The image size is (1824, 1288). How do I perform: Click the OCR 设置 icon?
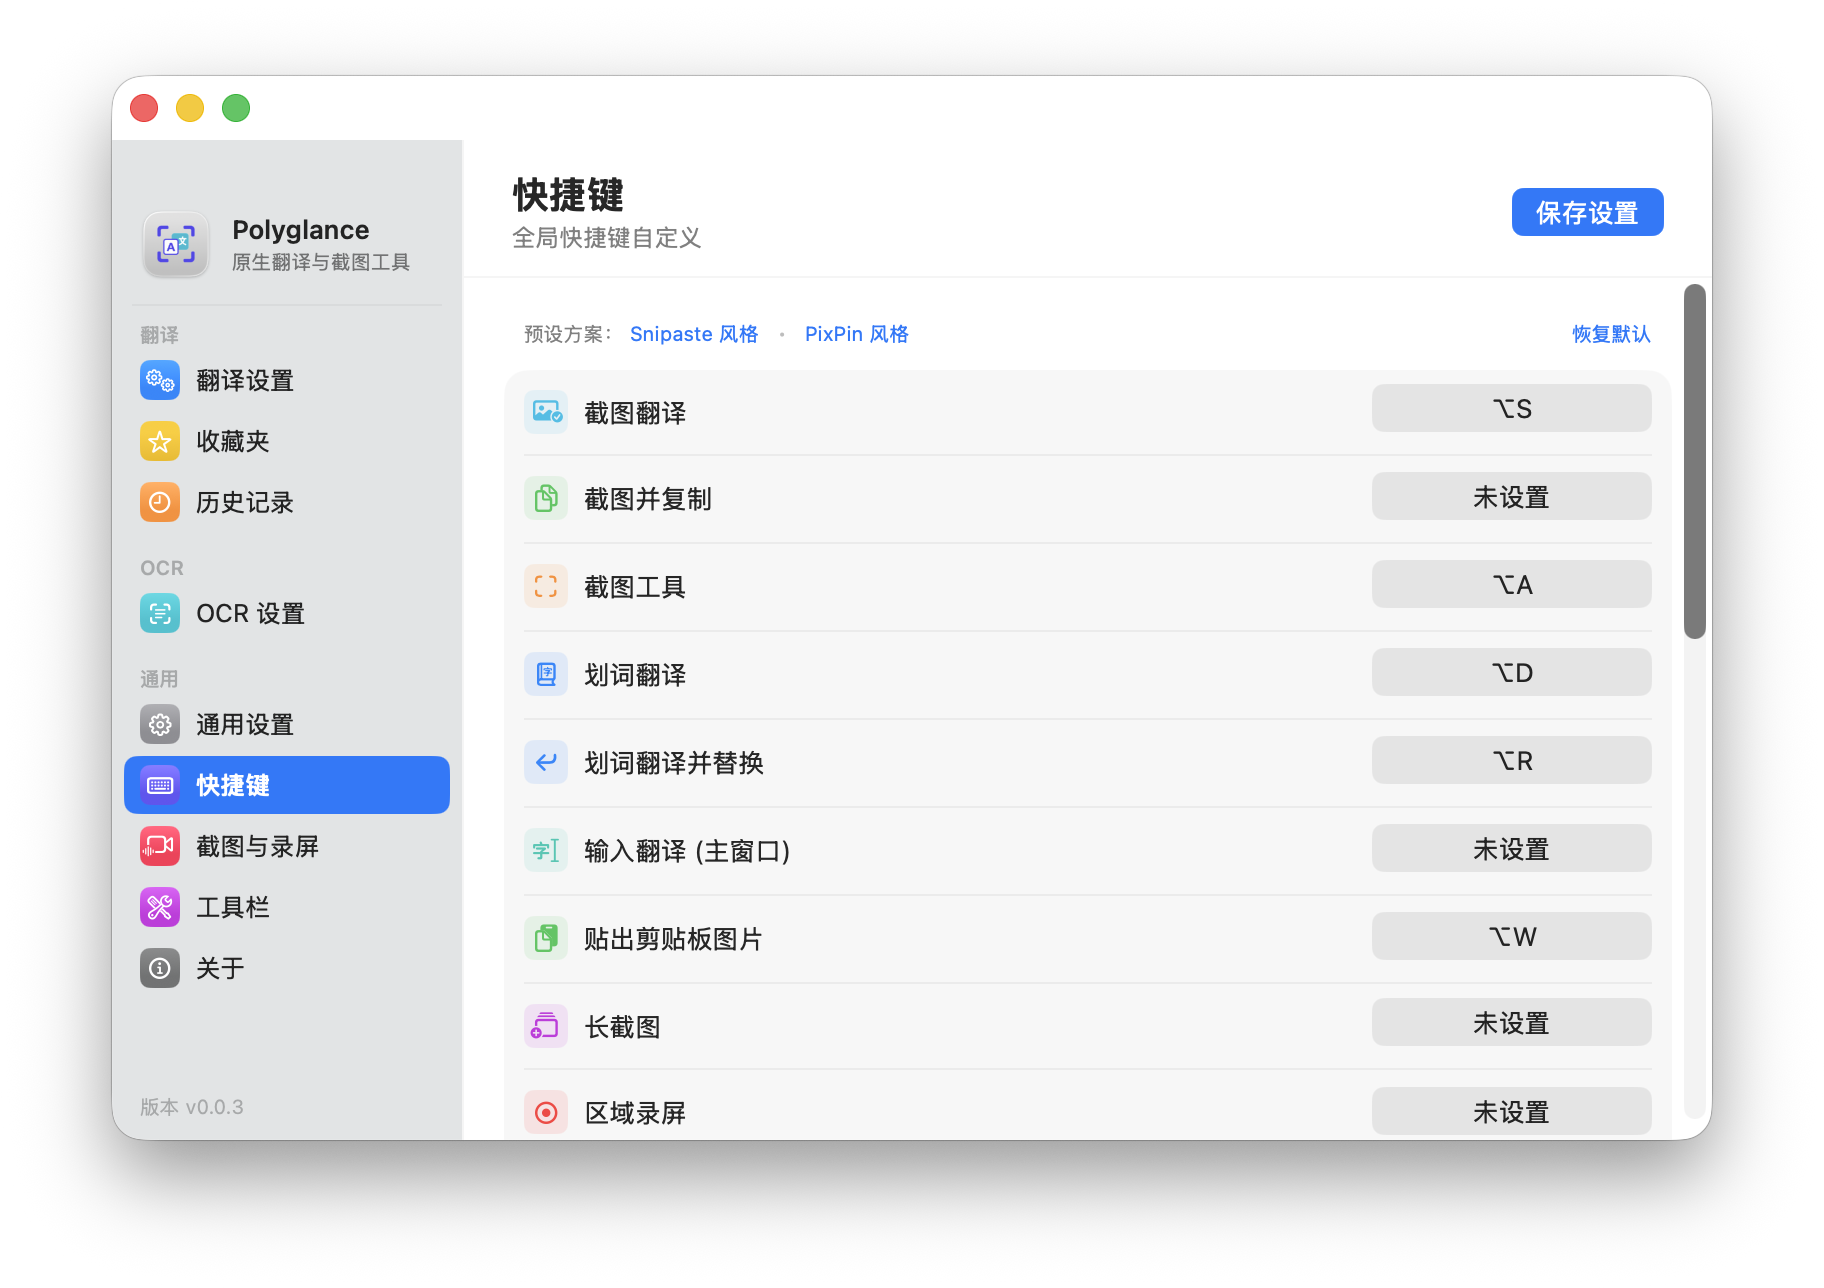click(x=160, y=613)
